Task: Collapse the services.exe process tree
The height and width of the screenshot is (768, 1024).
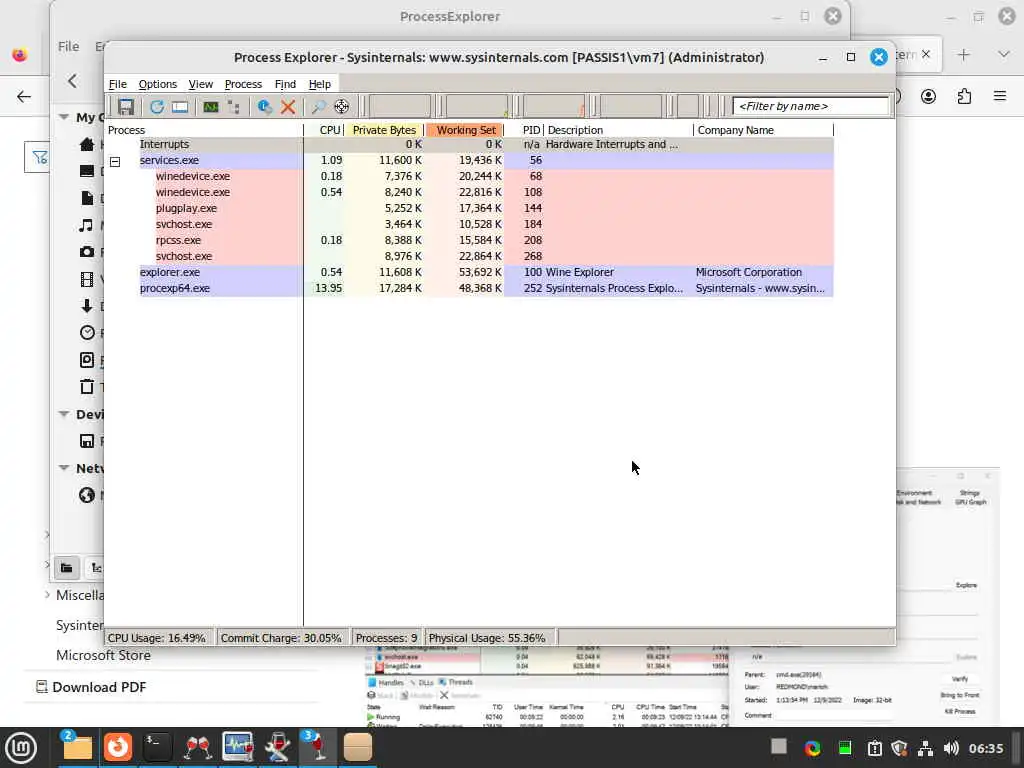Action: pos(115,161)
